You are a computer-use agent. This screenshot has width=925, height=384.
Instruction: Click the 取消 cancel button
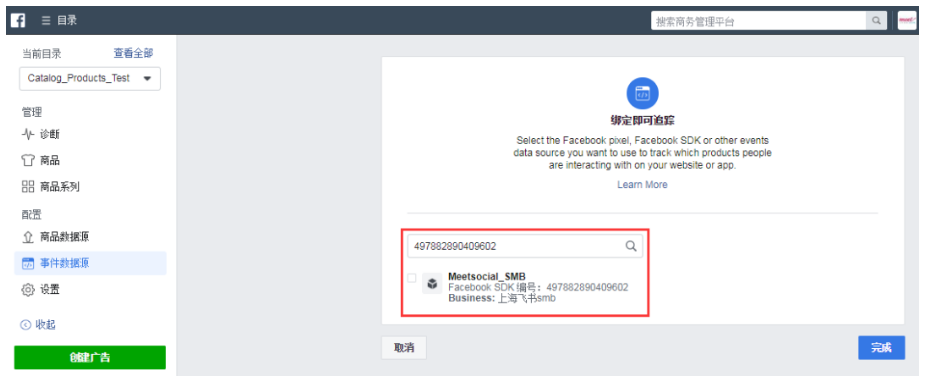(404, 348)
